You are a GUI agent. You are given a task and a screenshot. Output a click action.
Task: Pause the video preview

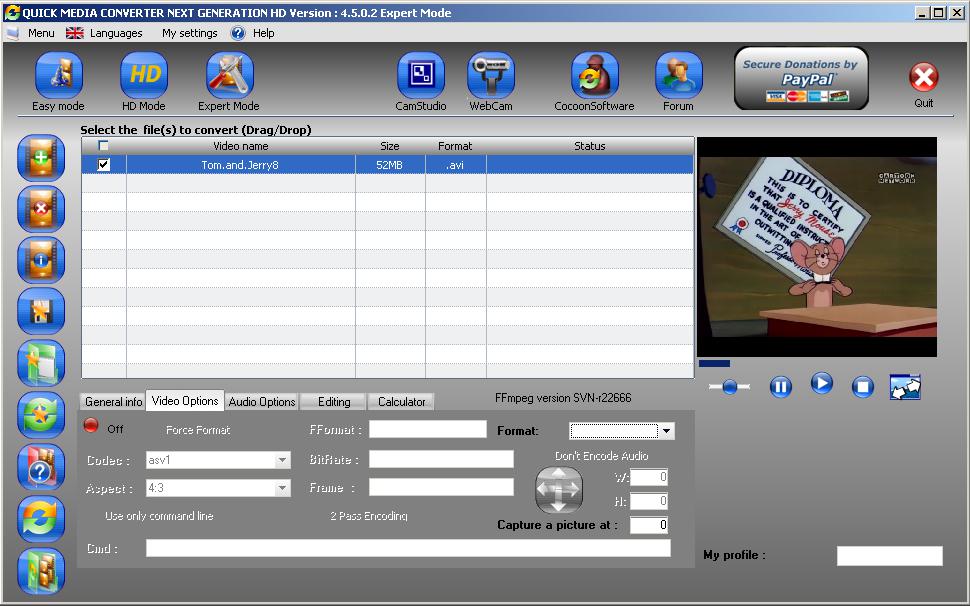781,387
